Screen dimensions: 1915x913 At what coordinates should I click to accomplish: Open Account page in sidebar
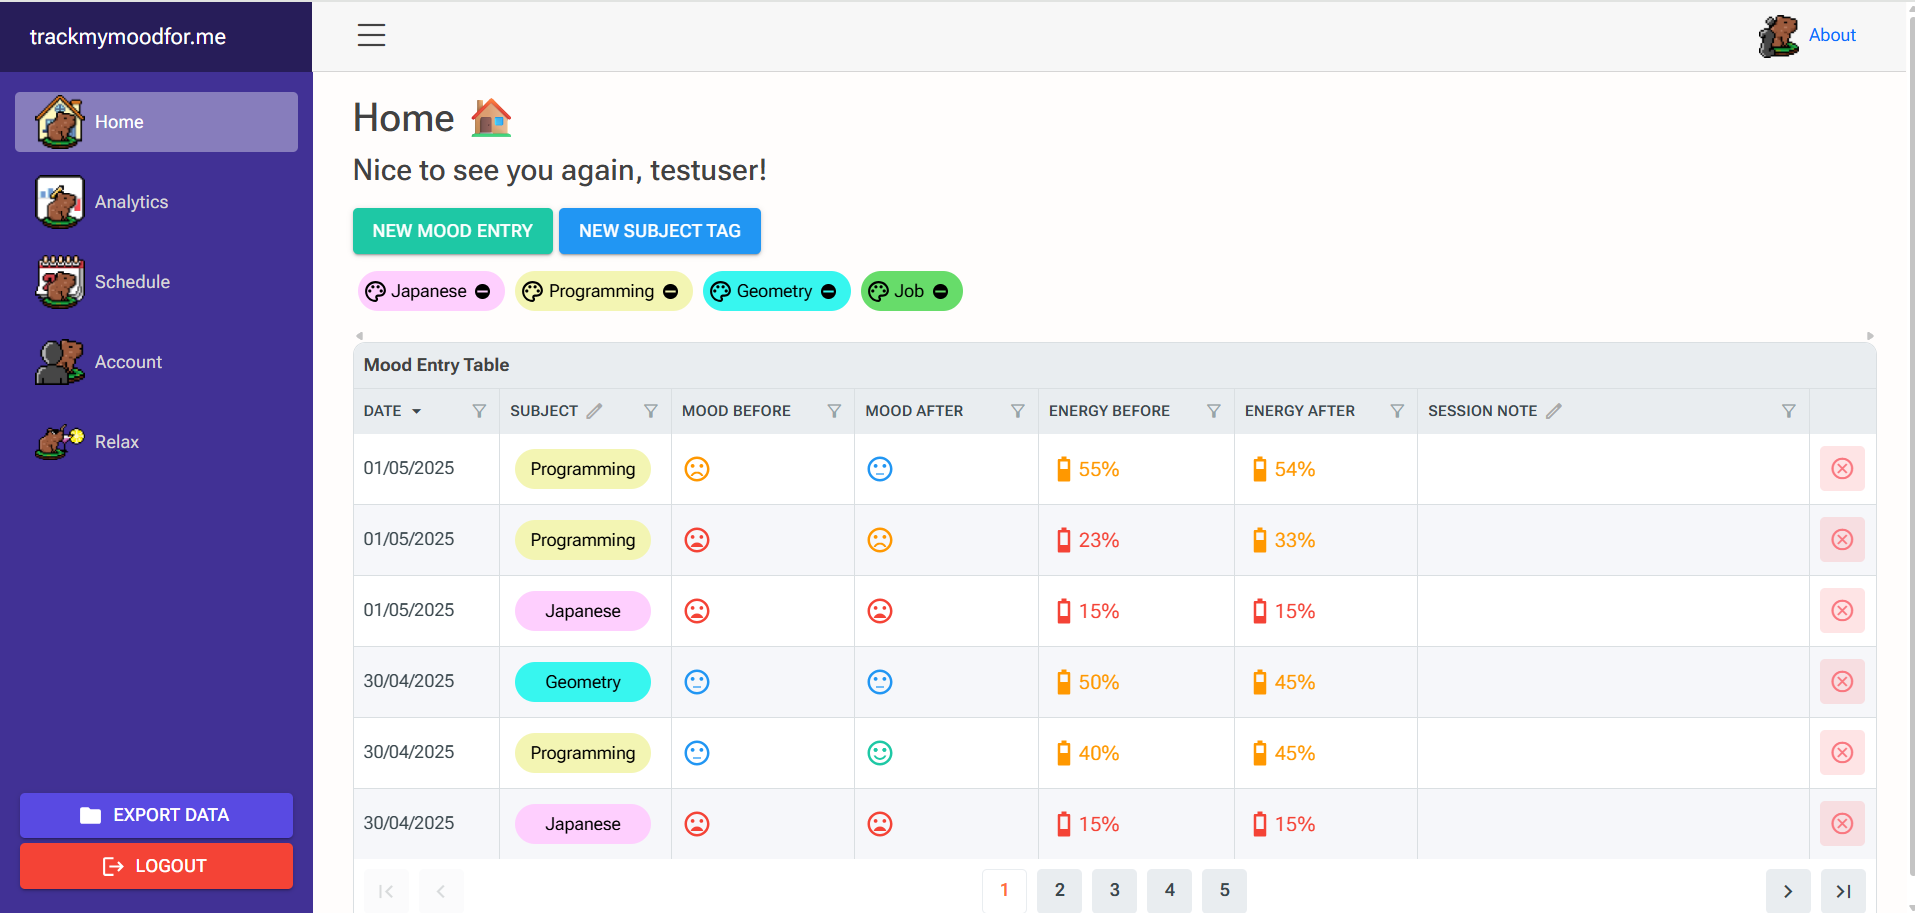(156, 362)
